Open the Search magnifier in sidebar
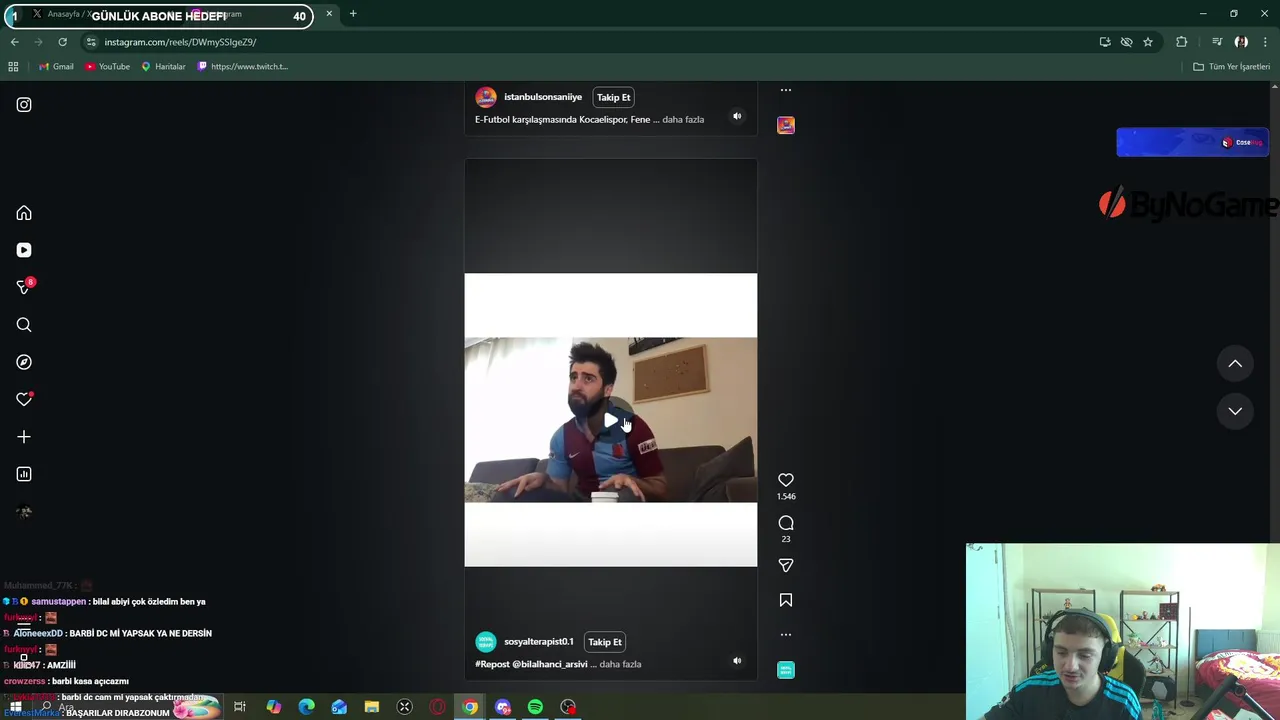This screenshot has height=720, width=1280. tap(24, 325)
